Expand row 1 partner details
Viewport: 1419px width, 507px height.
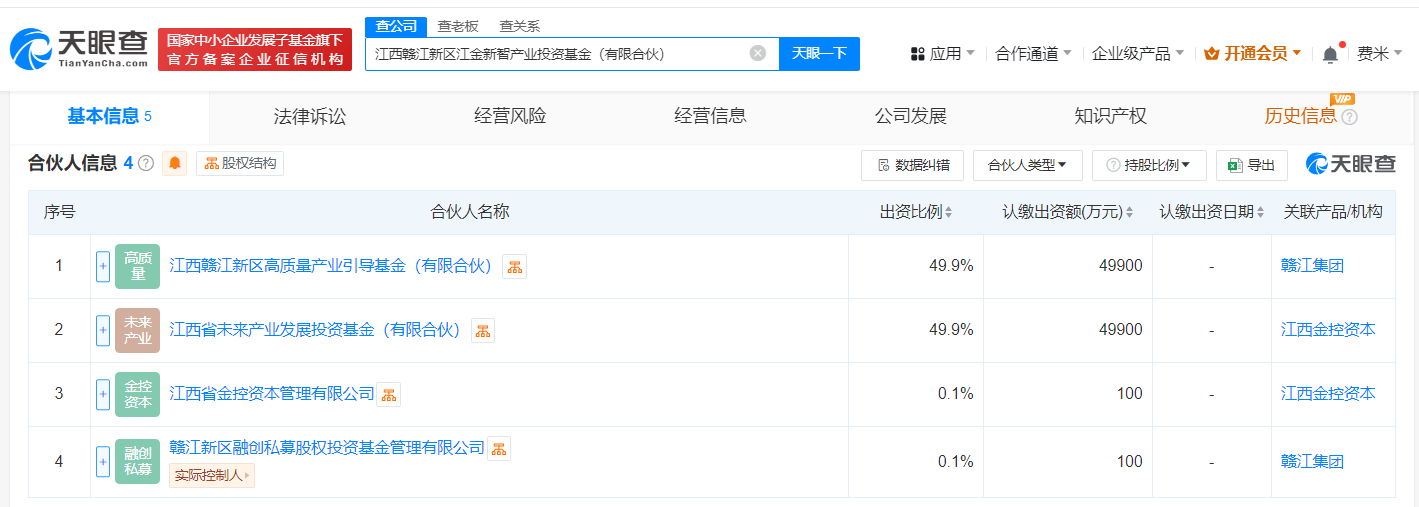click(x=103, y=266)
